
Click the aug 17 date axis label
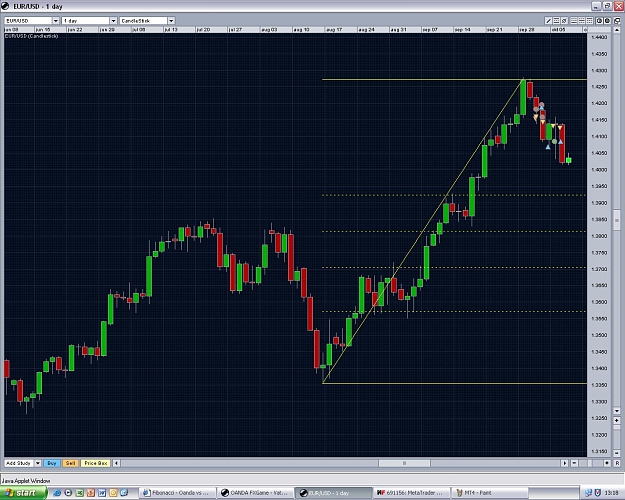click(x=334, y=30)
